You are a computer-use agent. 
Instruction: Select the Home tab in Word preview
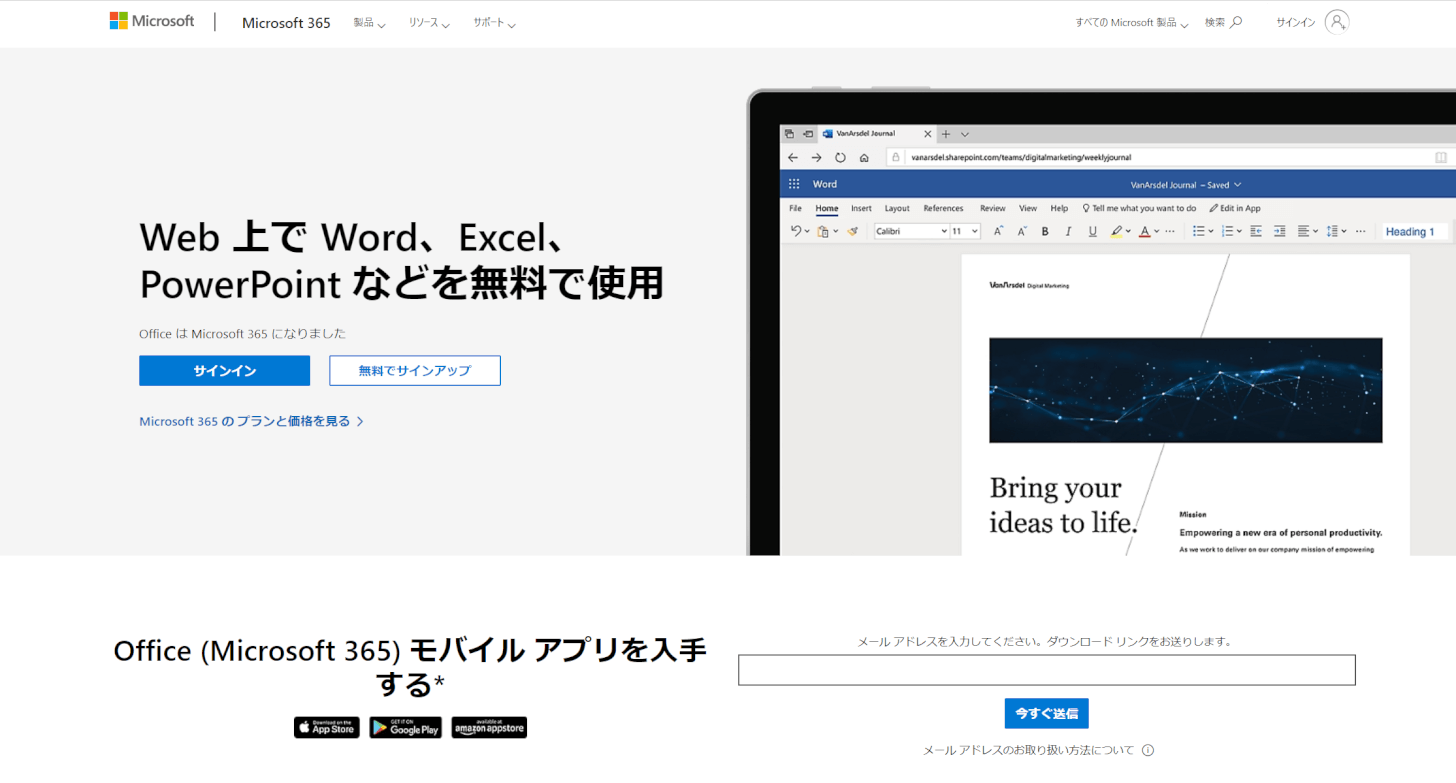click(x=827, y=208)
